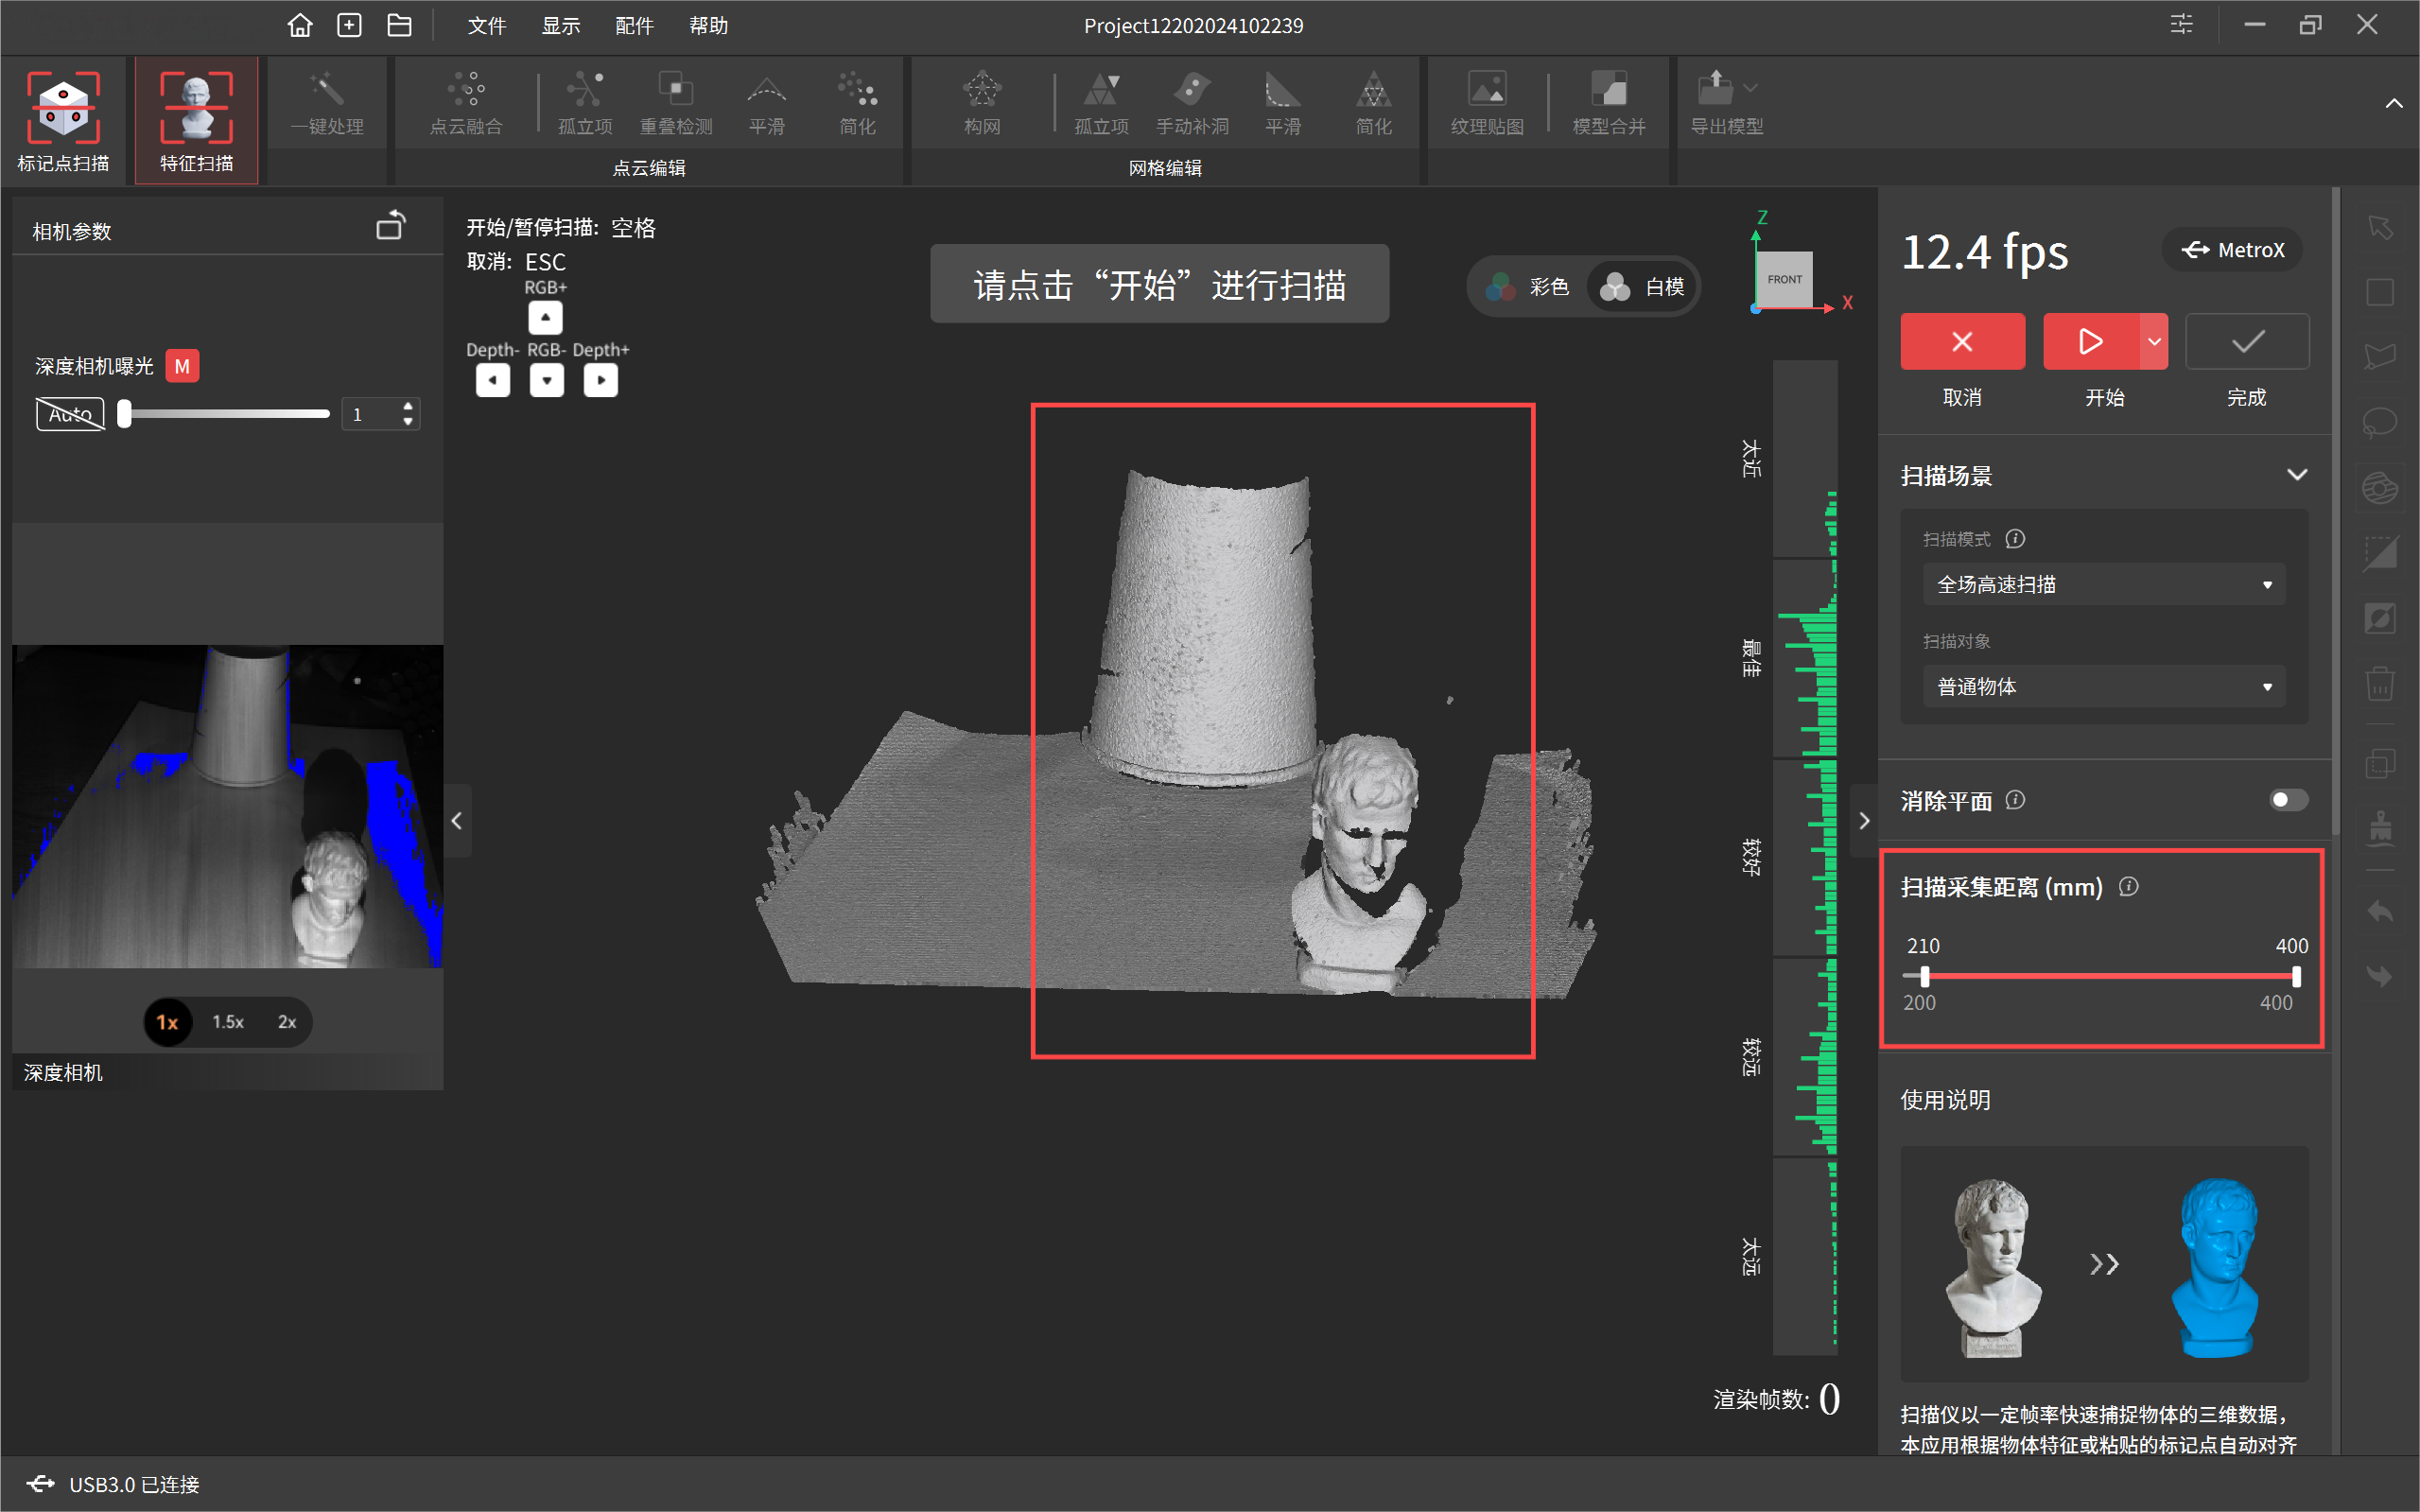2420x1512 pixels.
Task: Click the RGB+ up arrow button
Action: click(x=545, y=318)
